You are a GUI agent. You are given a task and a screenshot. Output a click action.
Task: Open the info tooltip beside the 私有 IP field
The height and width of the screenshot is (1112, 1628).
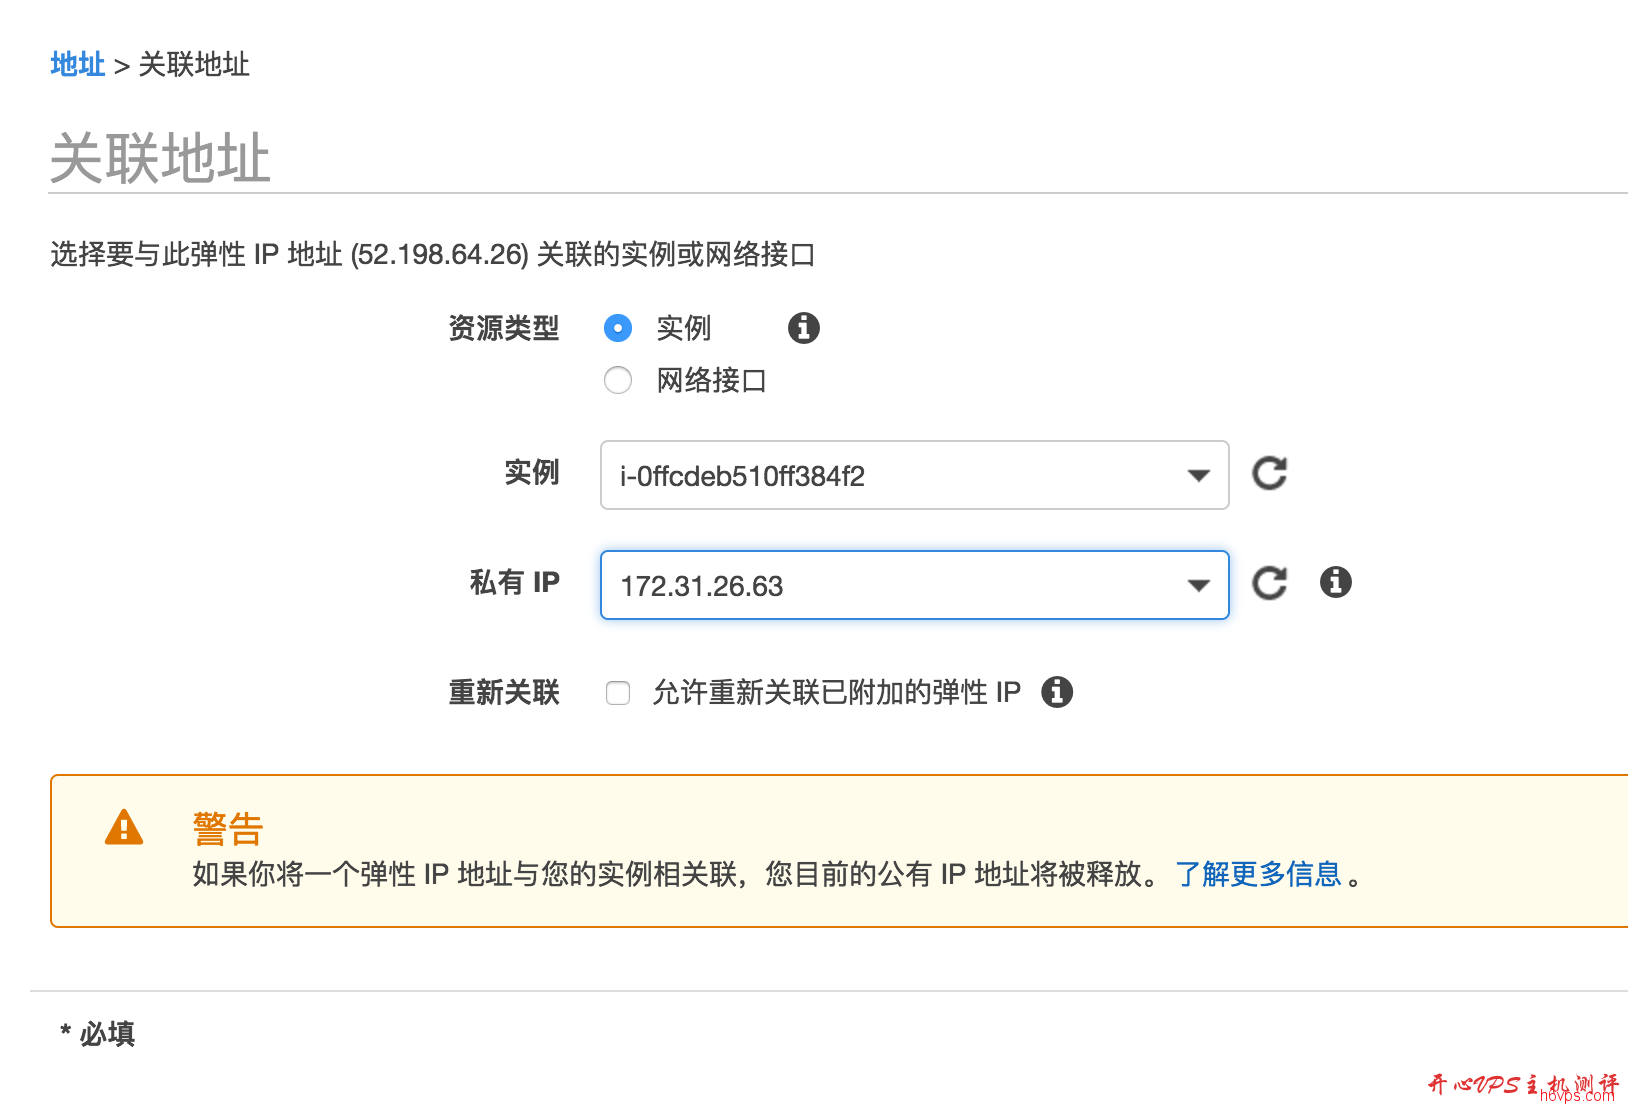pos(1335,582)
